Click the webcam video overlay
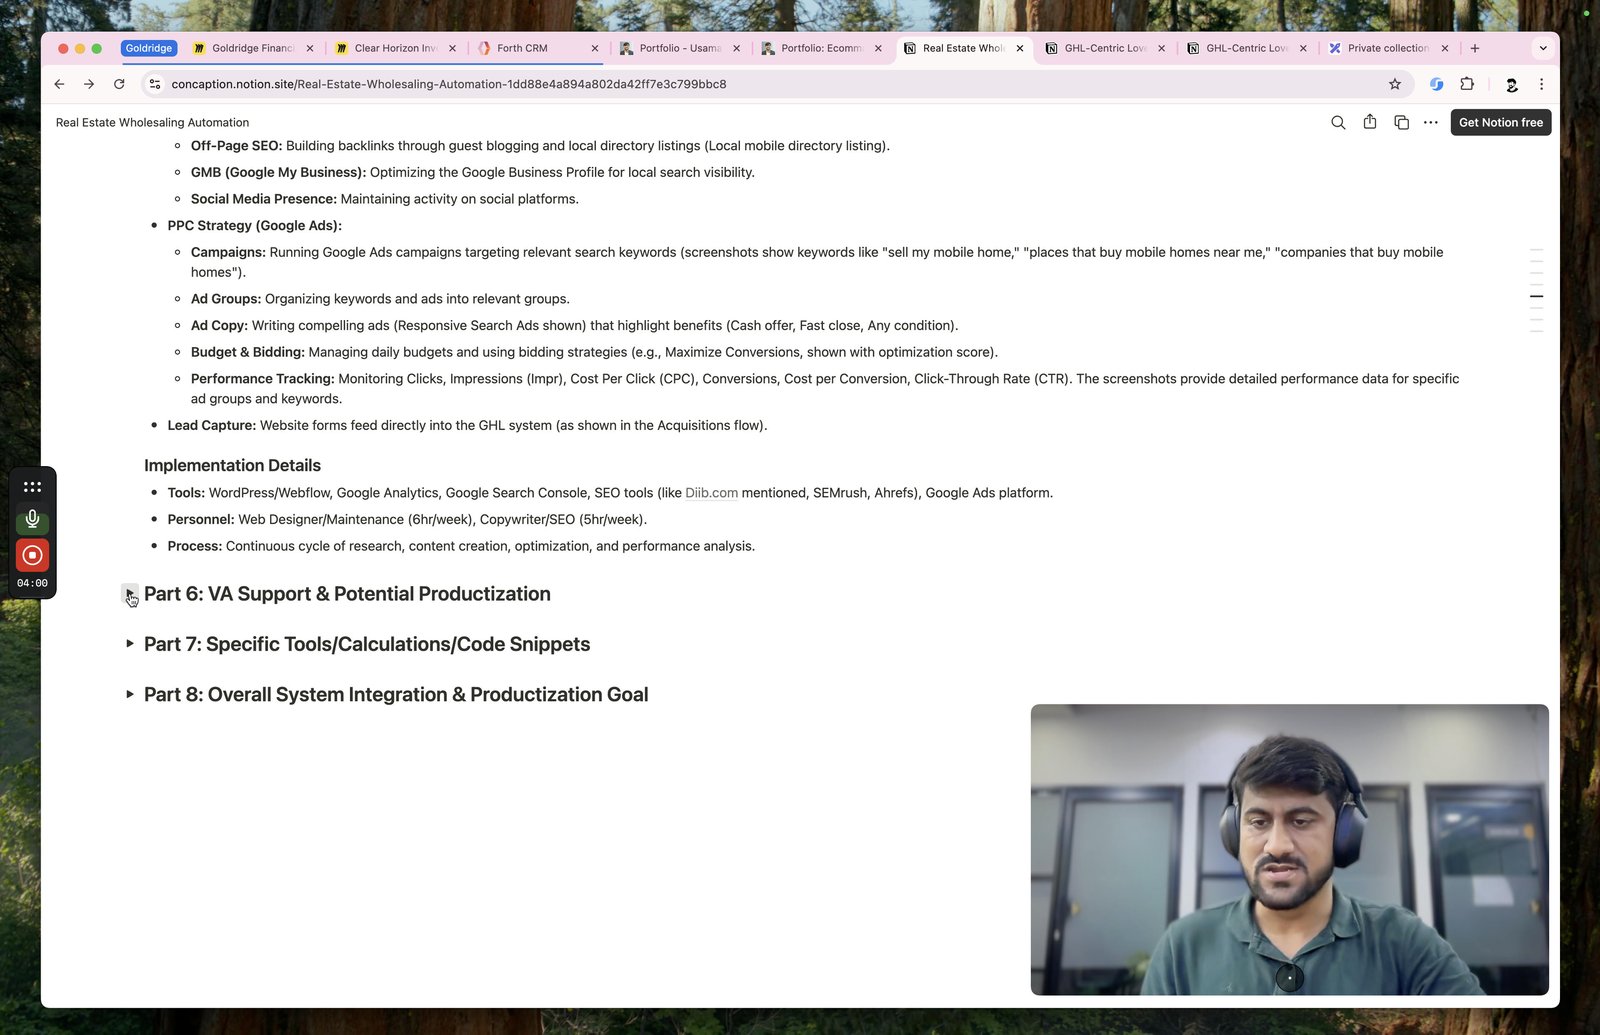This screenshot has width=1600, height=1035. click(x=1289, y=849)
